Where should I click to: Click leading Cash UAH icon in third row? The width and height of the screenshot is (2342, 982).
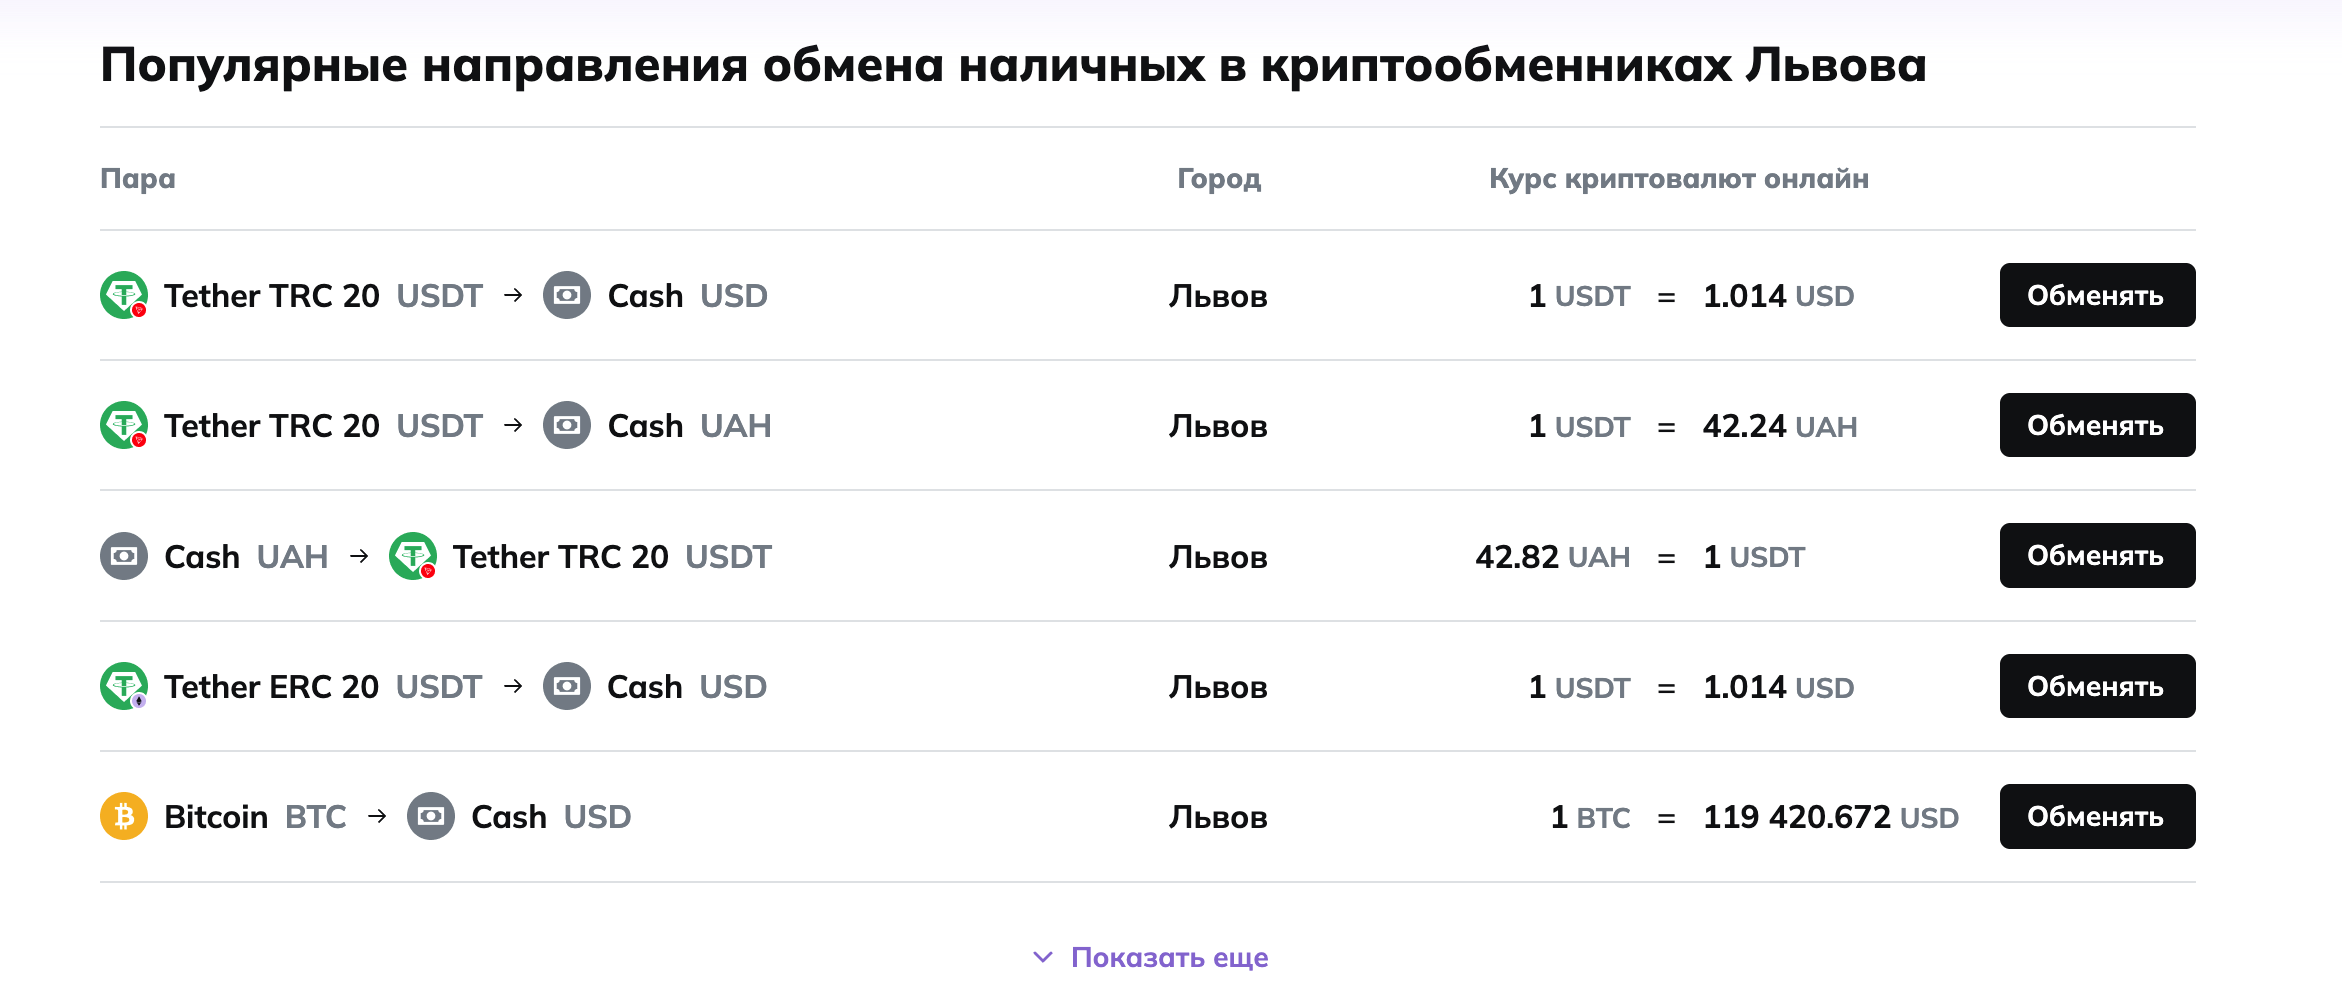coord(124,556)
